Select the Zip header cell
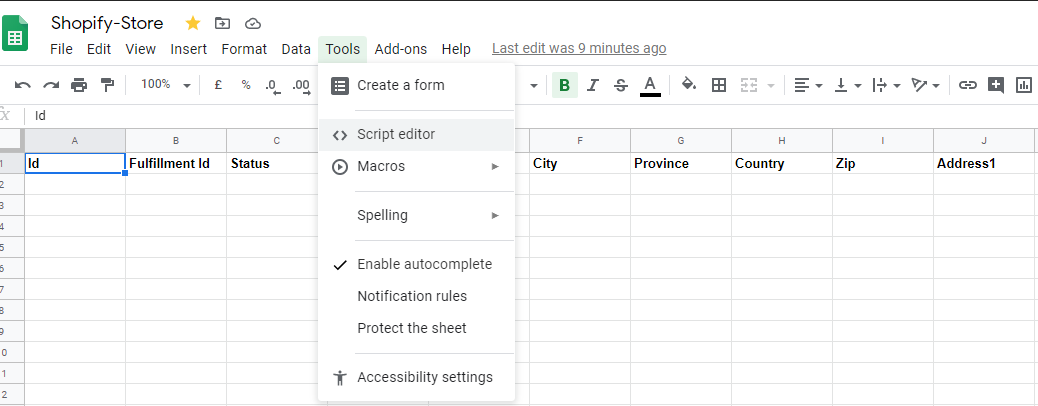This screenshot has width=1038, height=406. (883, 164)
